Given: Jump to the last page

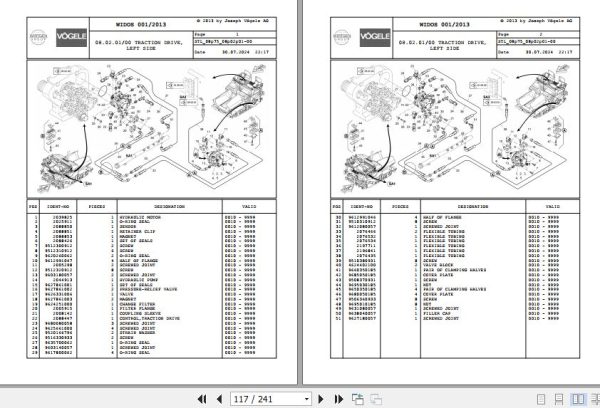Looking at the screenshot, I should point(339,399).
